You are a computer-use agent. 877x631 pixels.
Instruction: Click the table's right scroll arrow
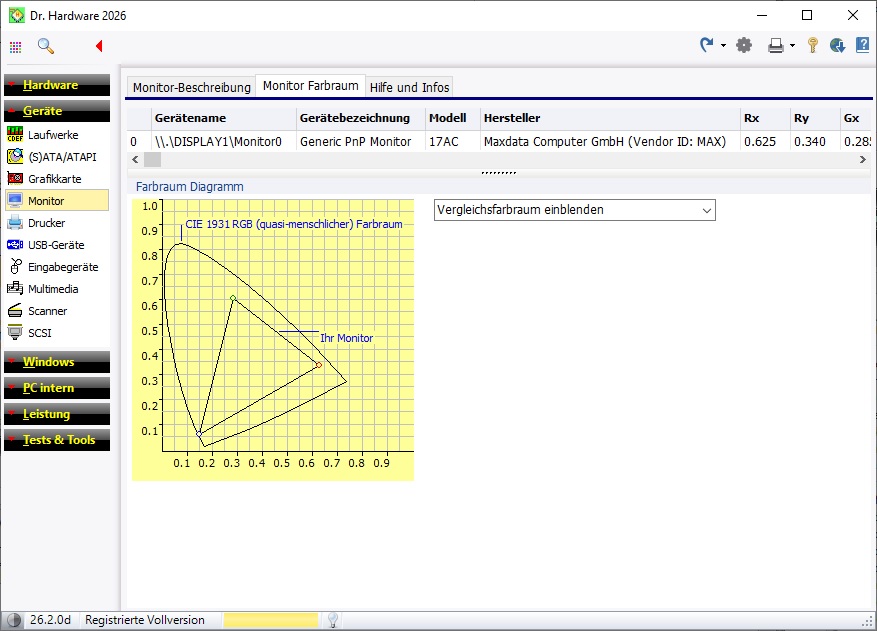tap(862, 159)
